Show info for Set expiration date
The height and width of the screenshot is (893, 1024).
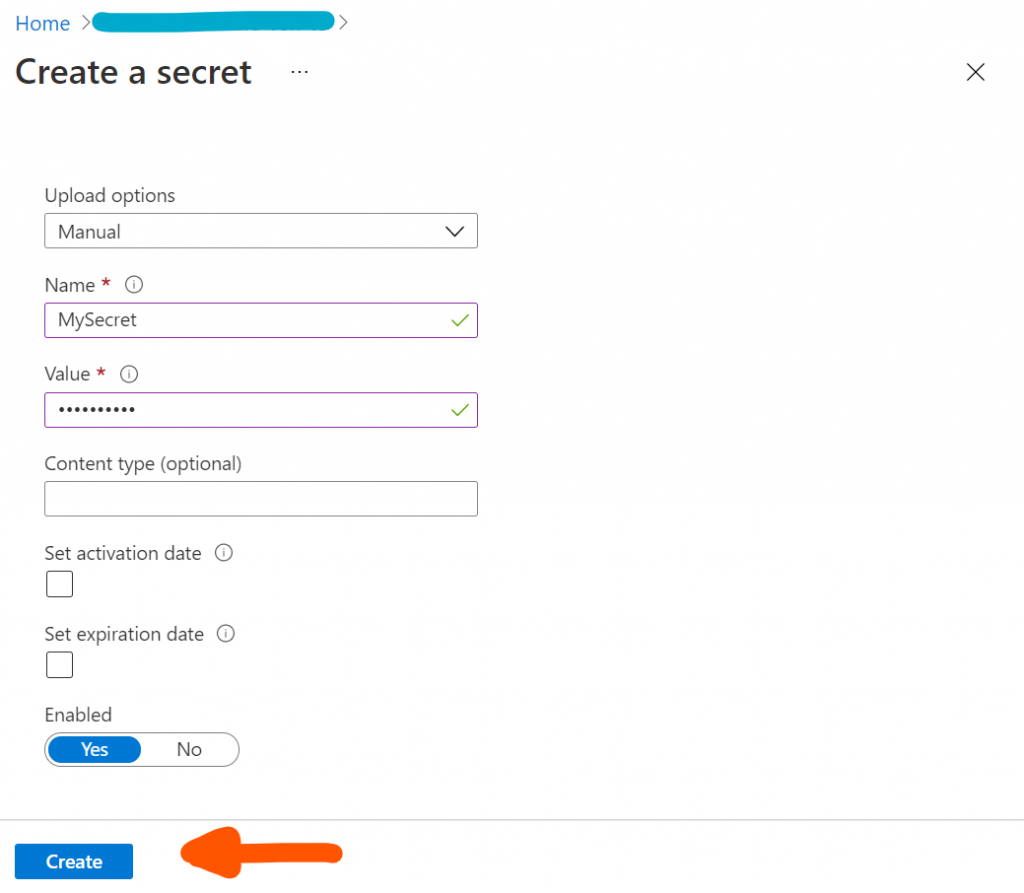(226, 634)
